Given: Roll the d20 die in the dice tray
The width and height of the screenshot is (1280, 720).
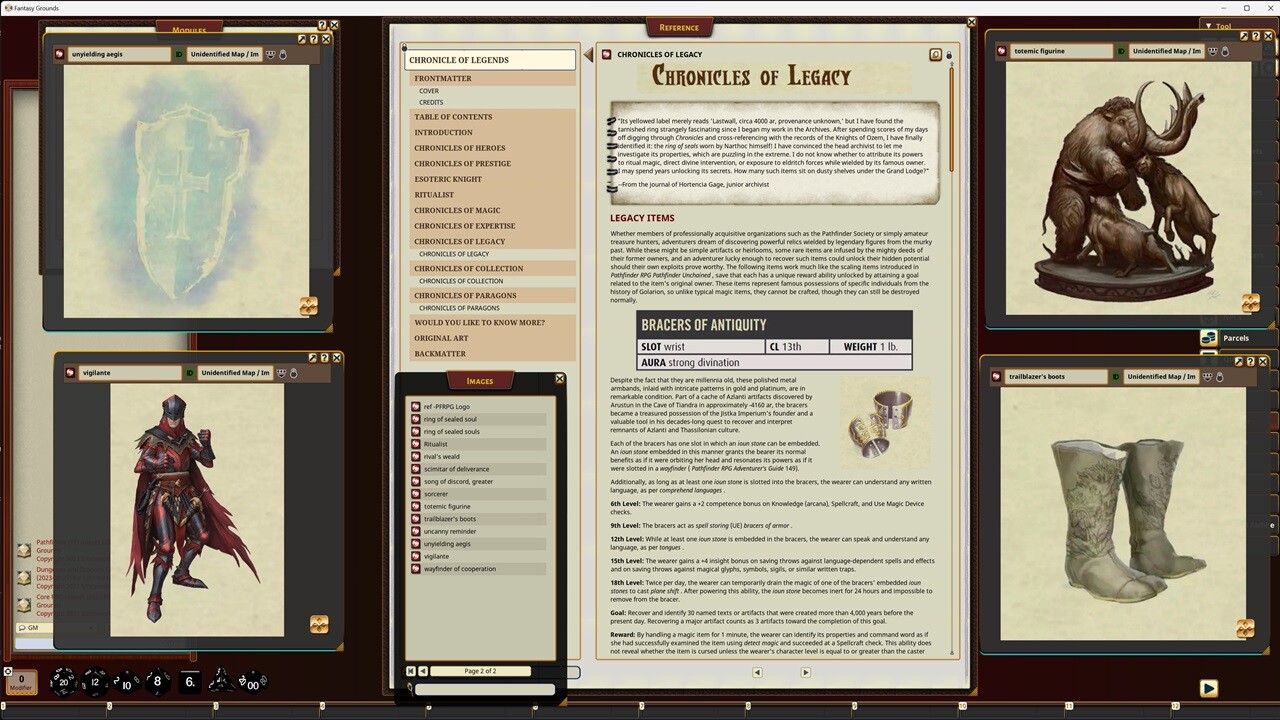Looking at the screenshot, I should click(x=62, y=682).
